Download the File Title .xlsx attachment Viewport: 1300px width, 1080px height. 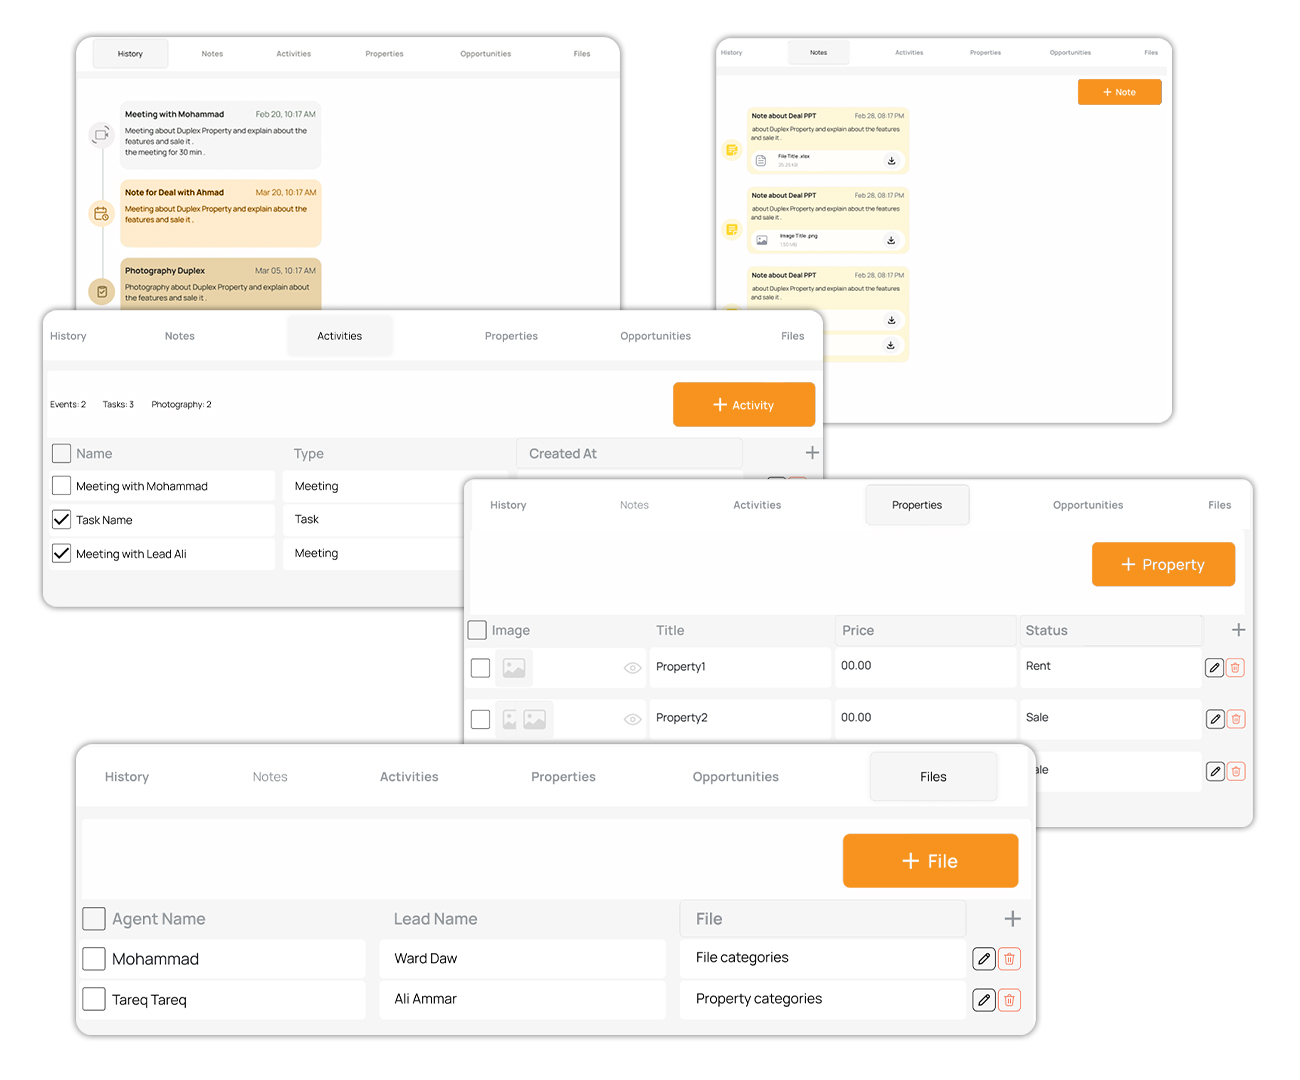pos(891,161)
